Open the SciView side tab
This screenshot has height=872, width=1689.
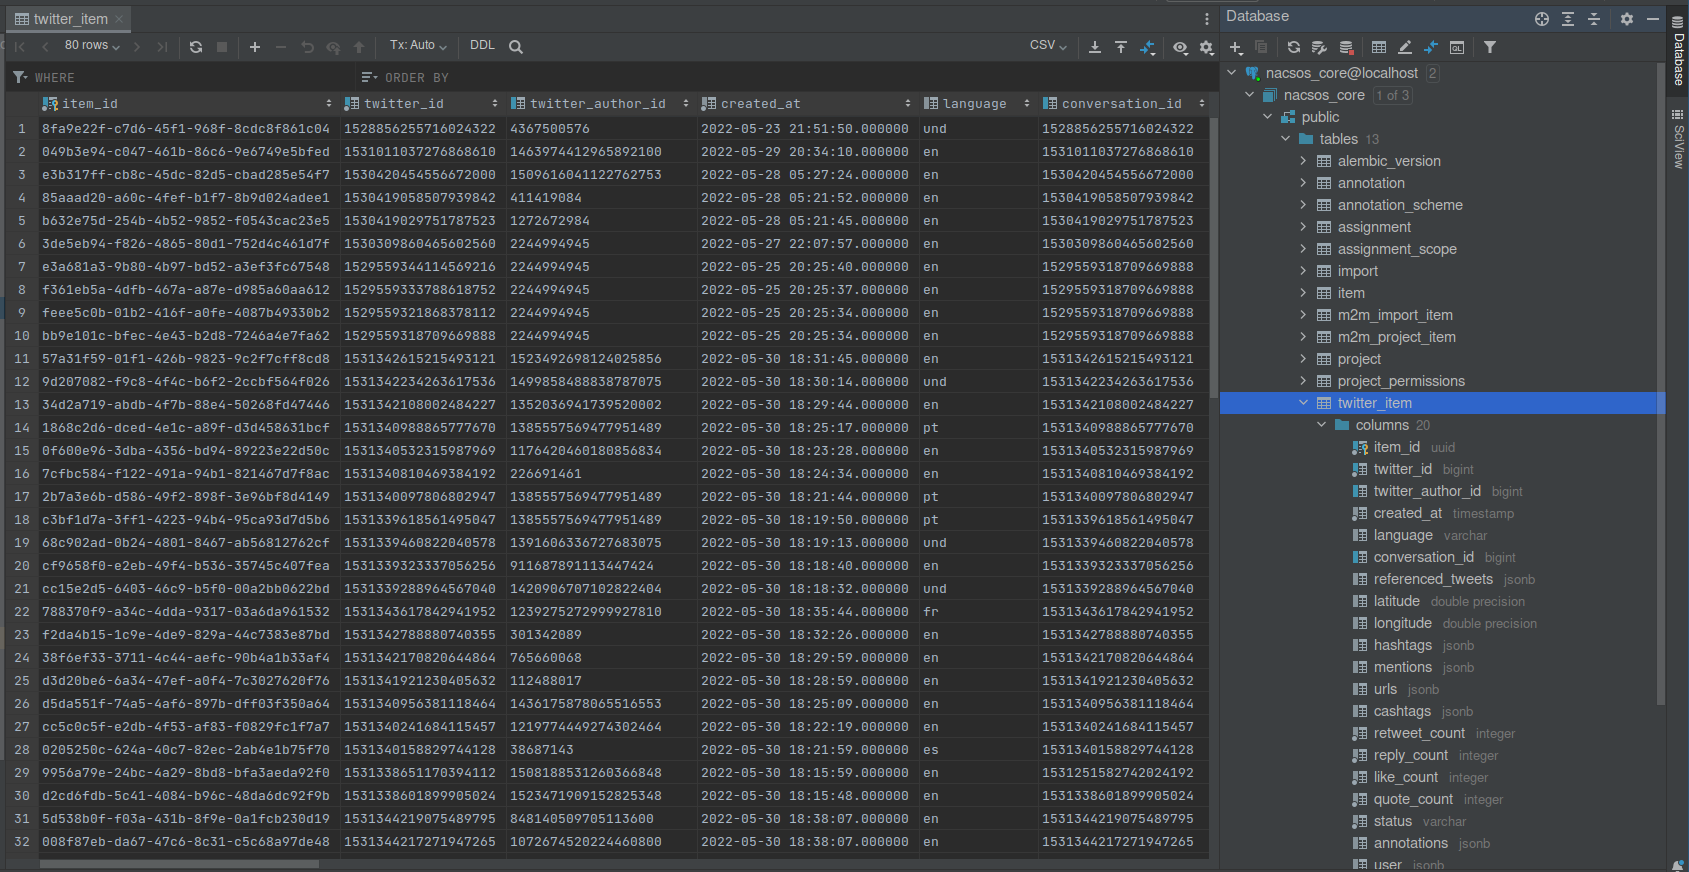point(1678,140)
